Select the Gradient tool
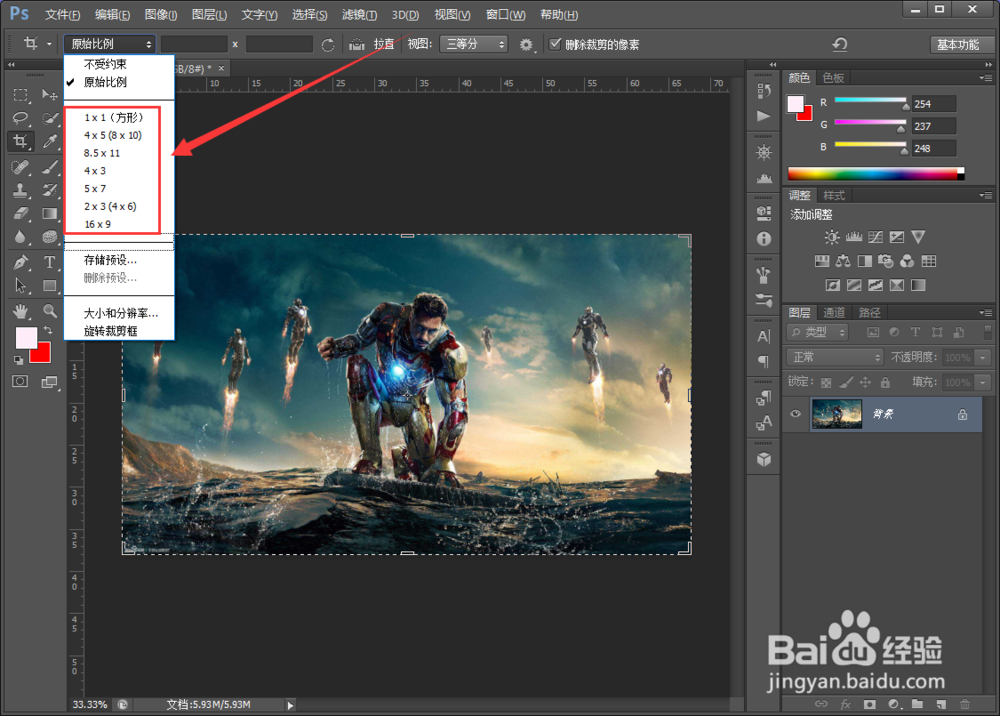1000x716 pixels. click(50, 213)
